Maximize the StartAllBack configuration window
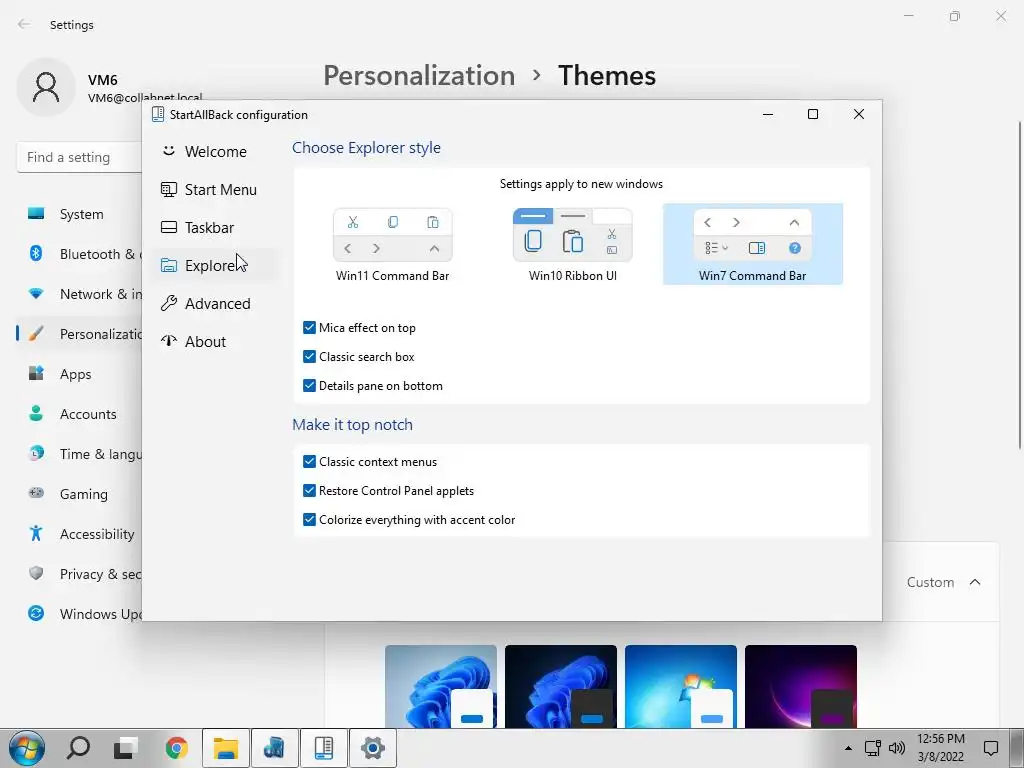This screenshot has width=1024, height=768. coord(813,114)
